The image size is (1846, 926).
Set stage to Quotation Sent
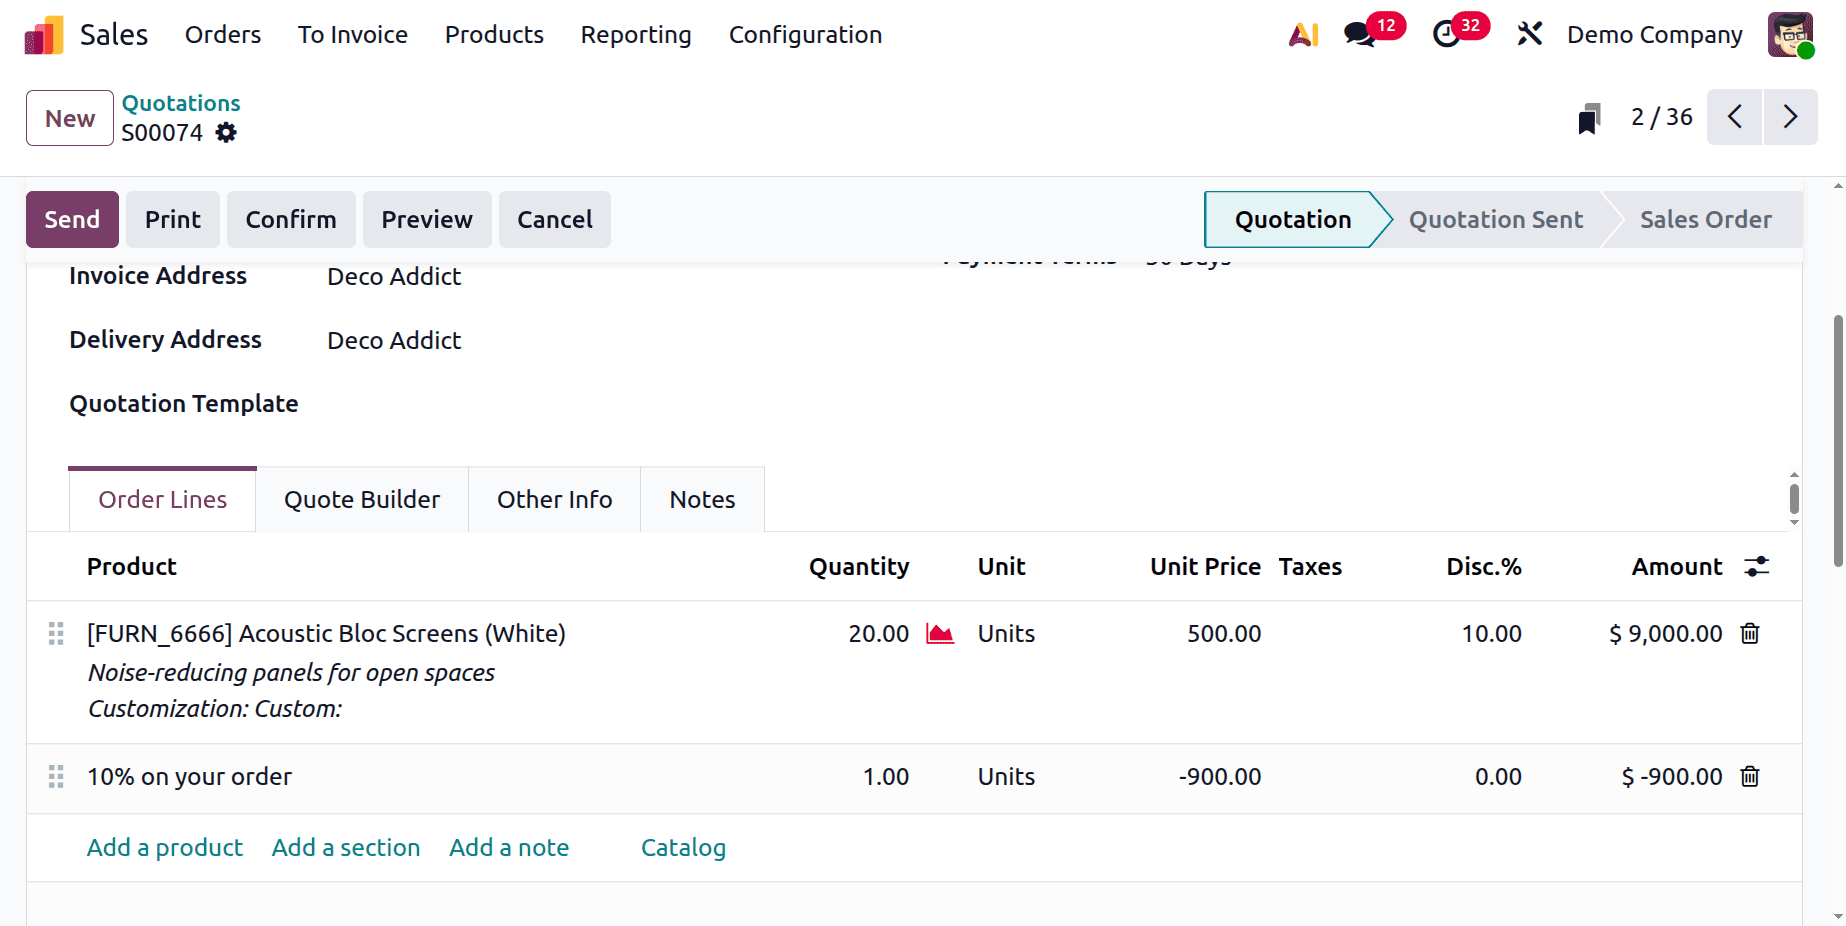click(x=1495, y=219)
